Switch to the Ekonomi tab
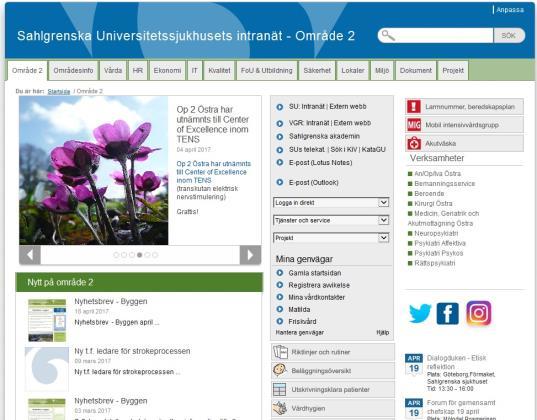 pyautogui.click(x=167, y=71)
